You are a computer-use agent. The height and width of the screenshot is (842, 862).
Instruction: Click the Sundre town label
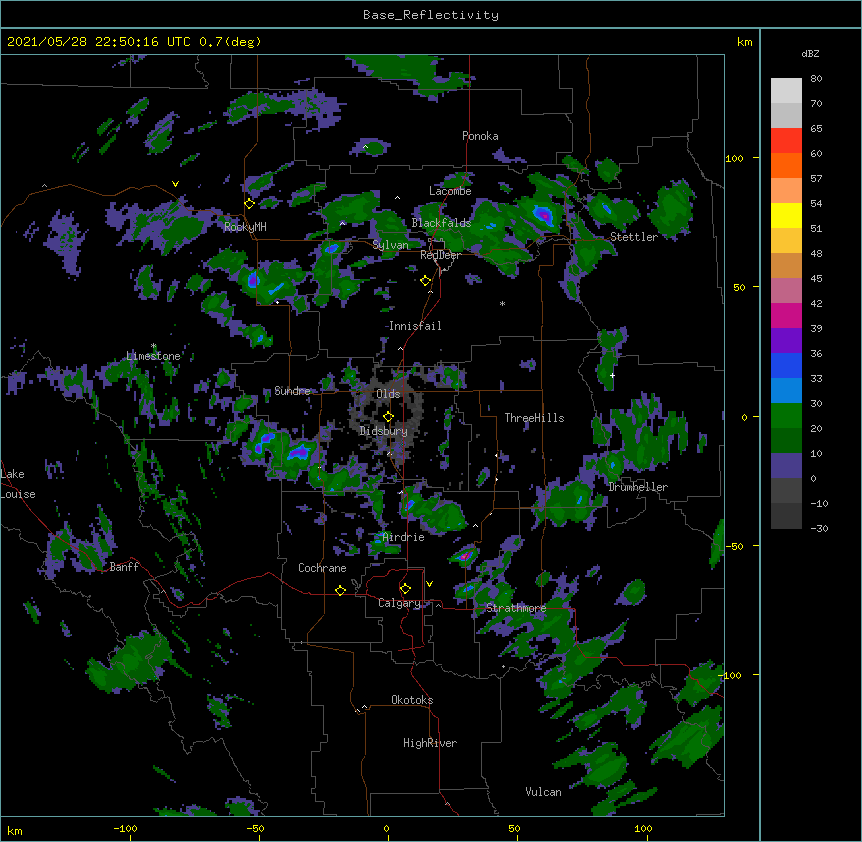pyautogui.click(x=292, y=391)
